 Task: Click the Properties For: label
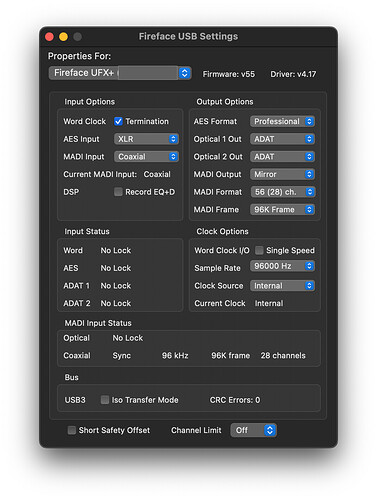(79, 56)
